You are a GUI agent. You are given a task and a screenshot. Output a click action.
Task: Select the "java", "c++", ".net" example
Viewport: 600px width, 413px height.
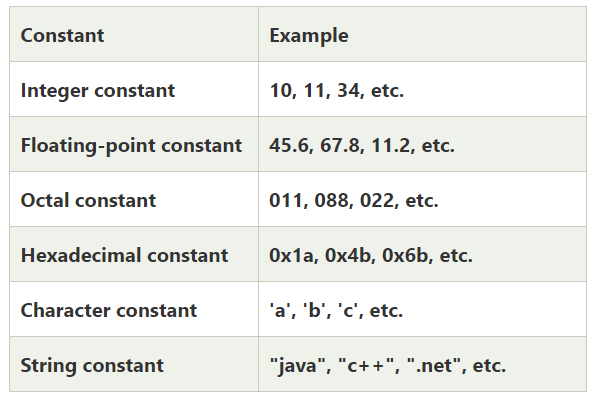[388, 366]
